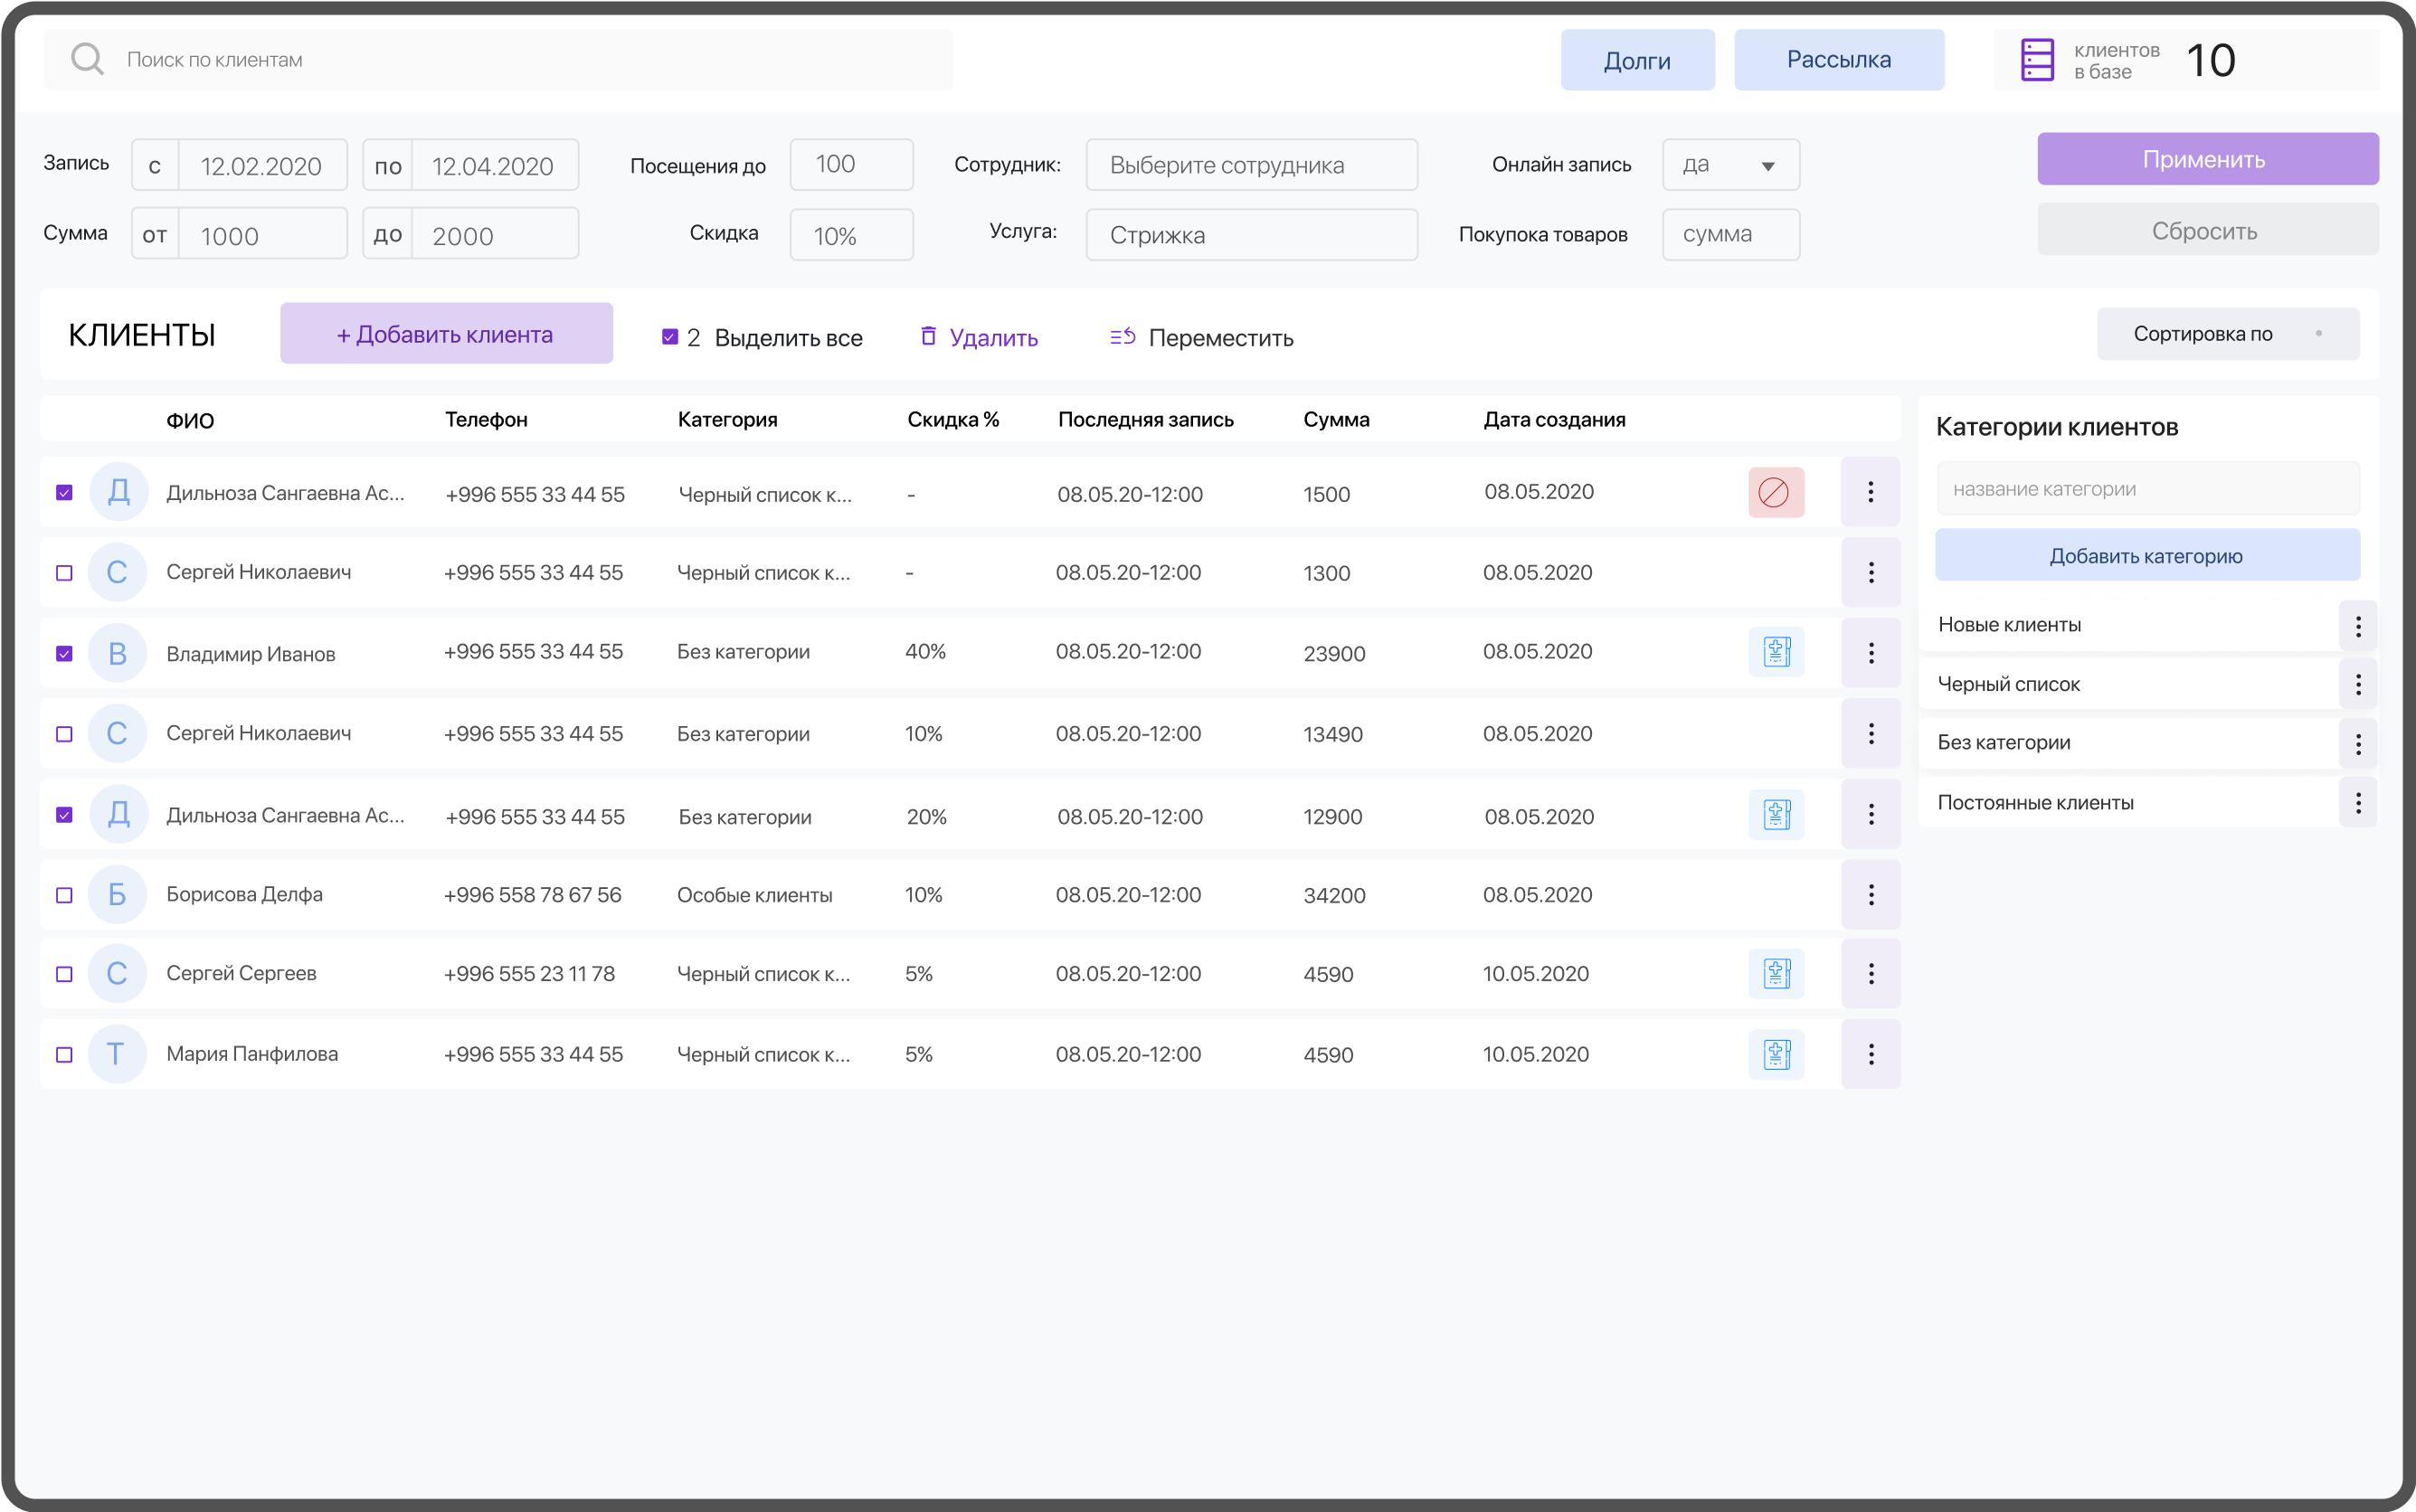Viewport: 2416px width, 1512px height.
Task: Click Переместить to move selected clients
Action: click(1202, 337)
